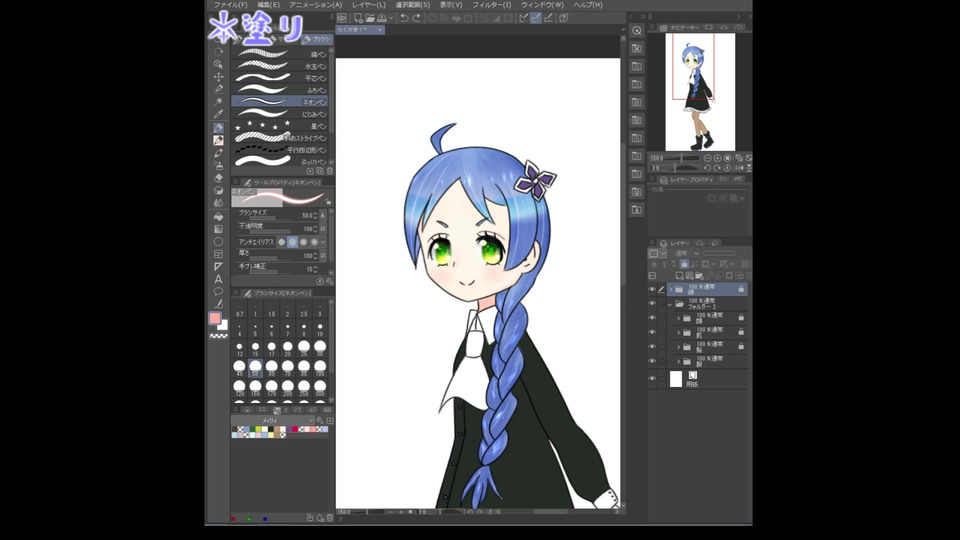The height and width of the screenshot is (540, 960).
Task: Click the New canvas icon
Action: 358,18
